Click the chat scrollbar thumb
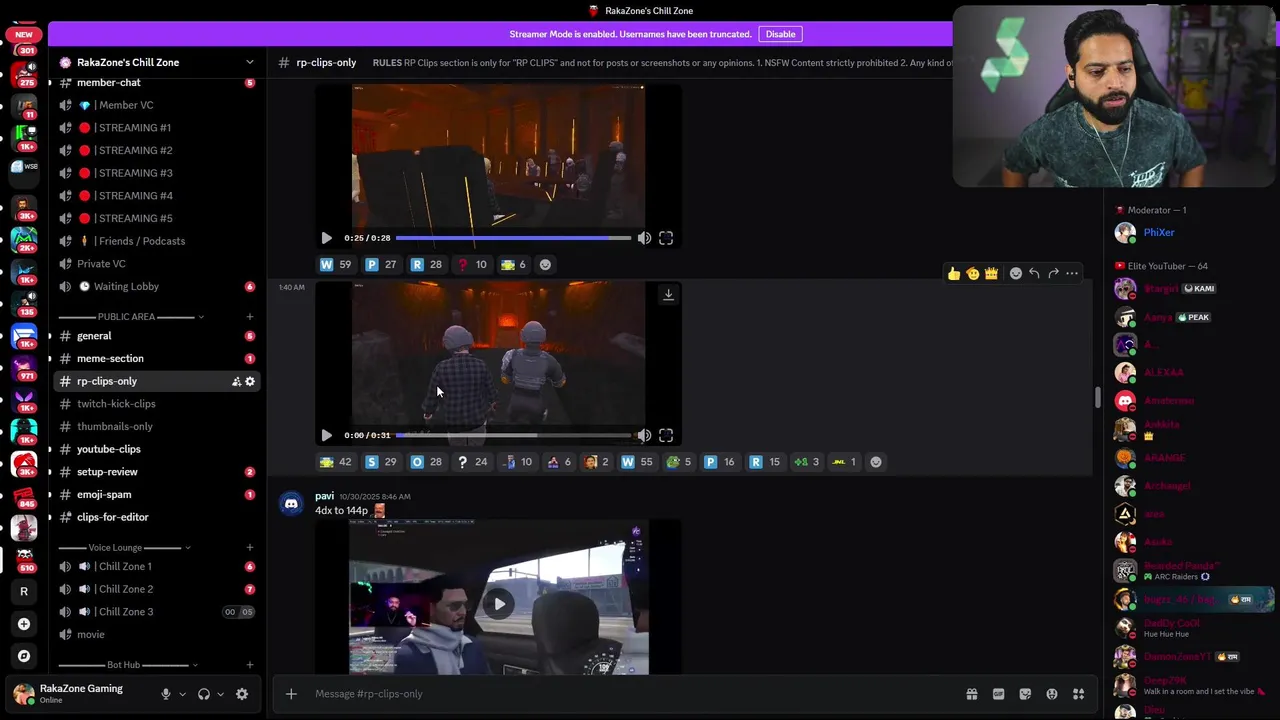 [1097, 397]
